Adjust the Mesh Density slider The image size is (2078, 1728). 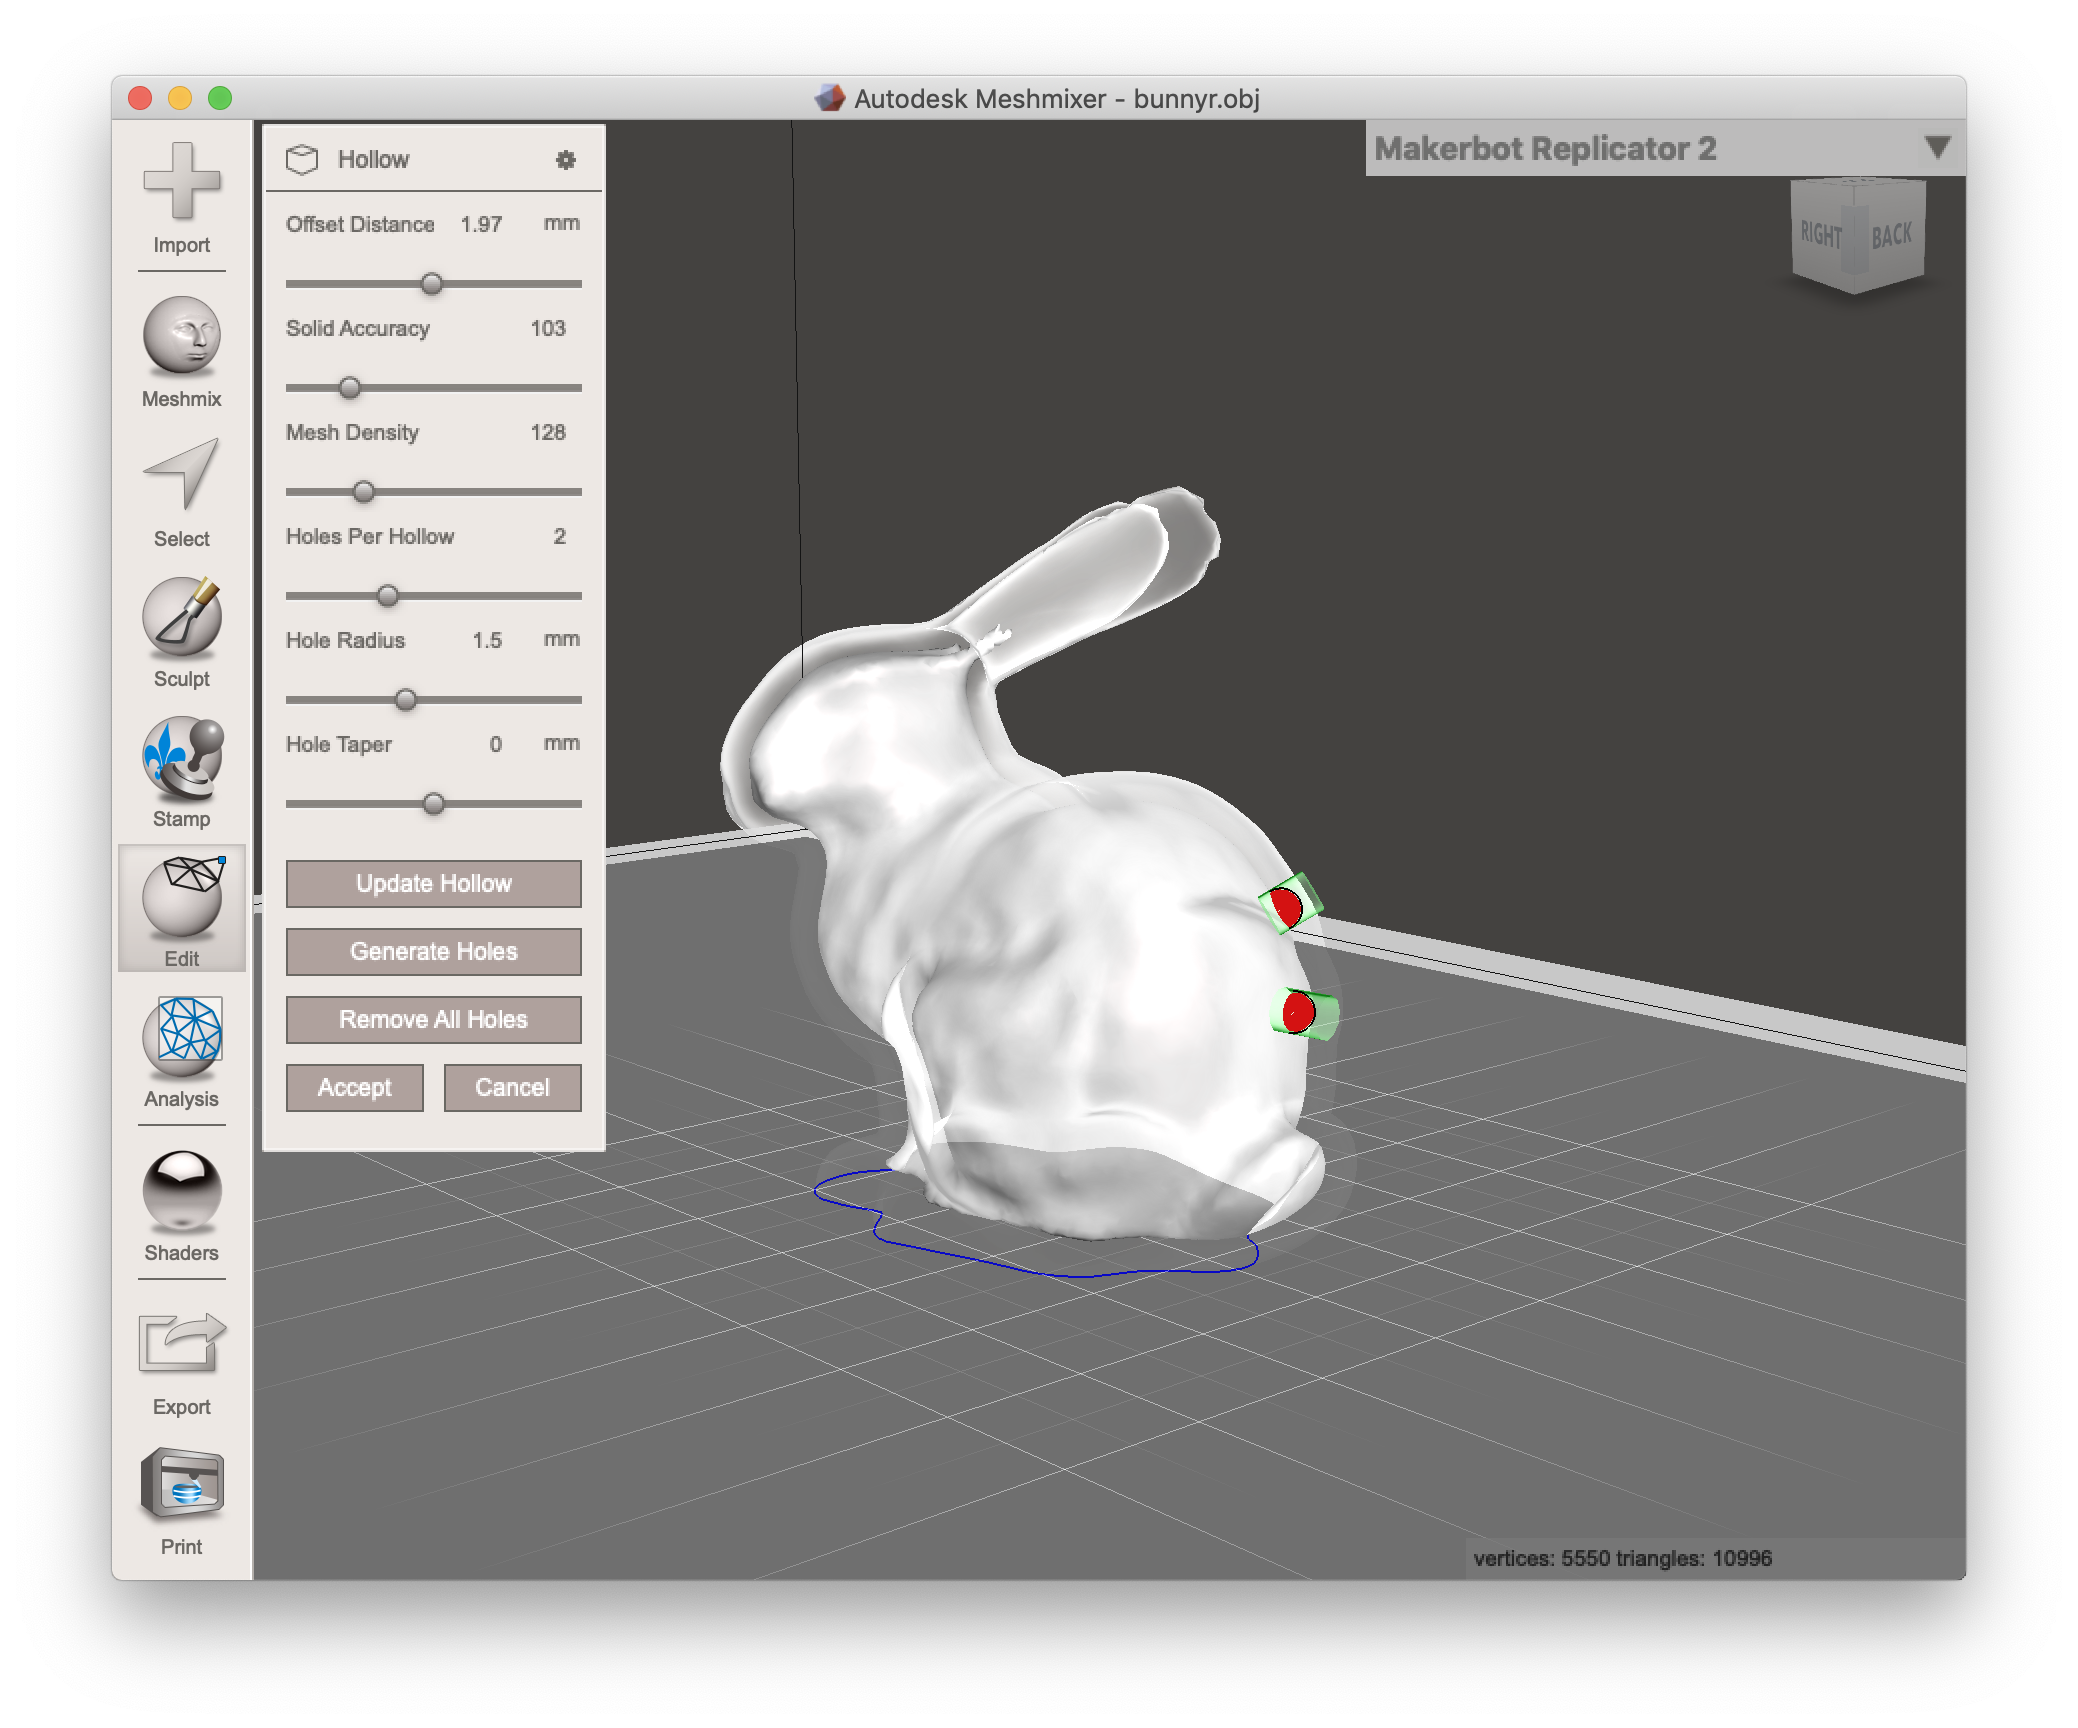point(364,492)
